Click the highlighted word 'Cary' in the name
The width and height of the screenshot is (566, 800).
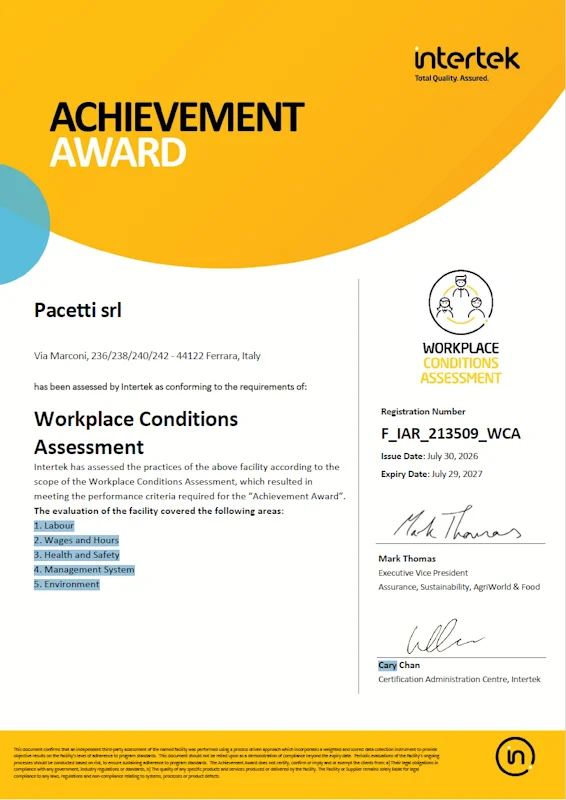point(387,665)
